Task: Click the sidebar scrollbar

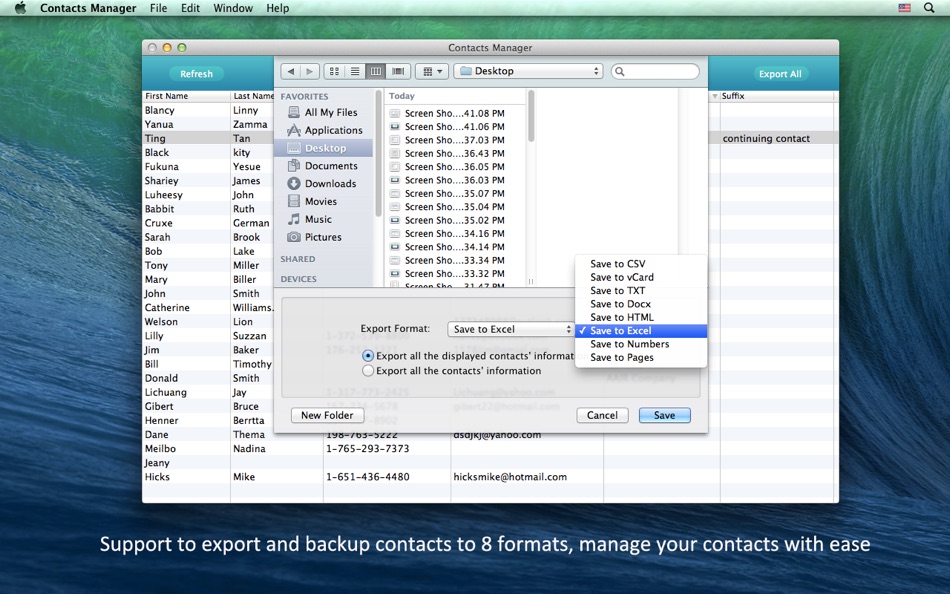Action: pos(378,152)
